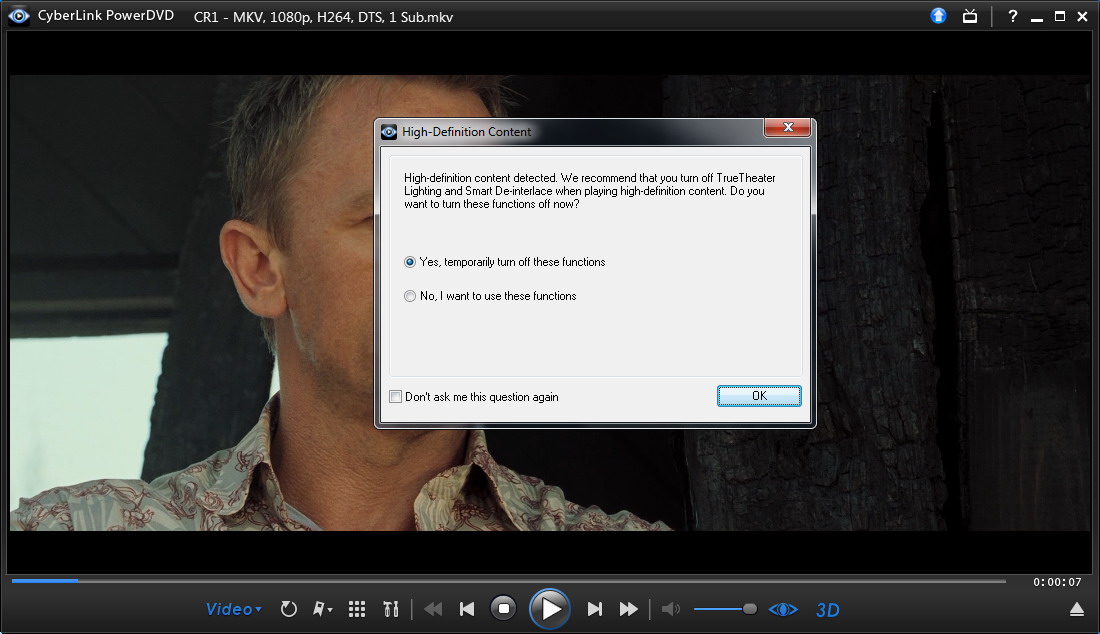
Task: Select 'Yes, temporarily turn off these functions'
Action: 410,262
